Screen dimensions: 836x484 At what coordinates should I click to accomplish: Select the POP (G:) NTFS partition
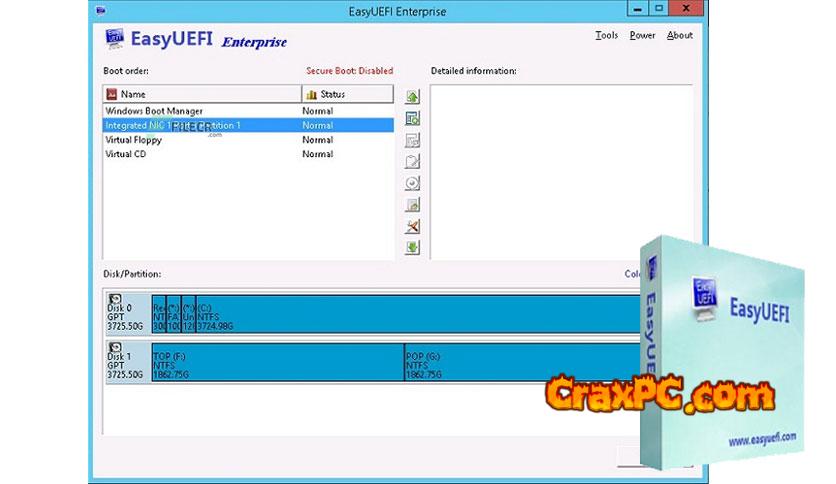pos(522,362)
